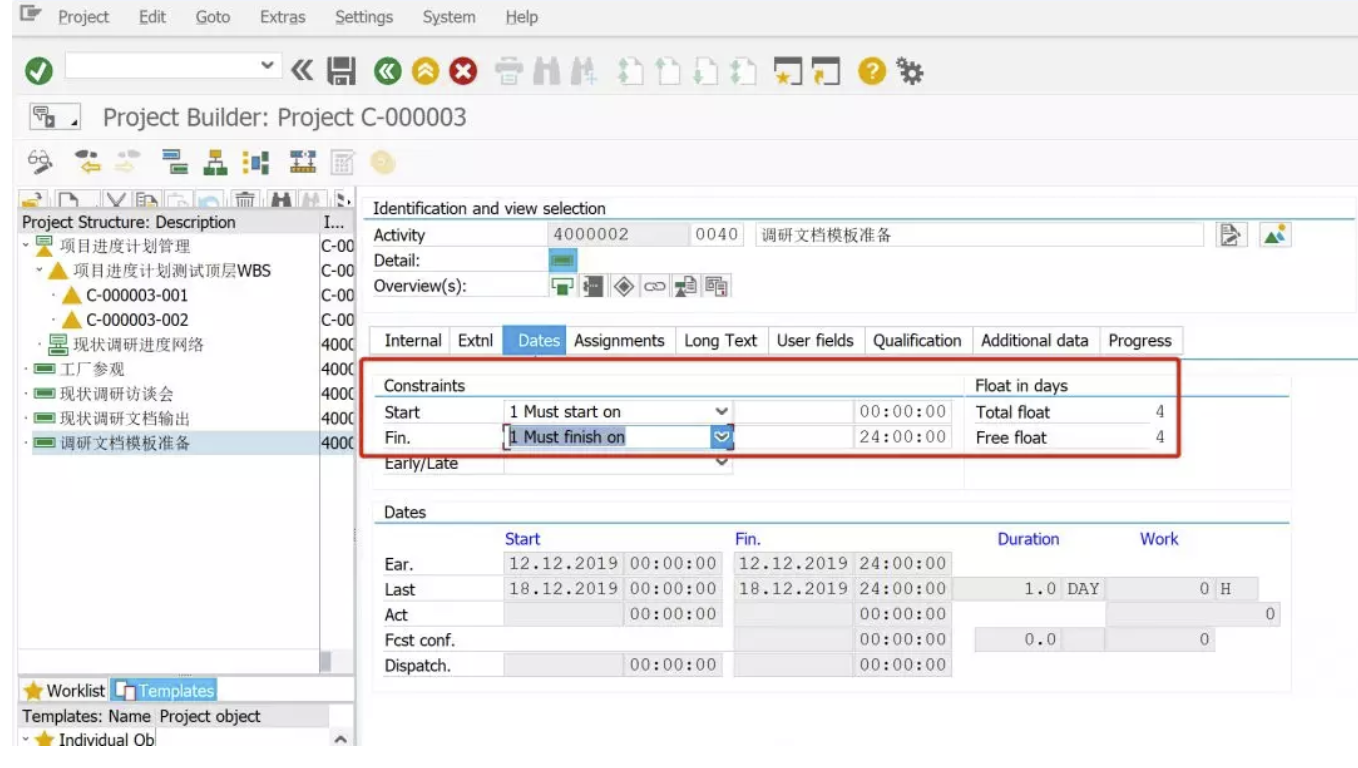Collapse the 项目进度计划测试顶层WBS node
Image resolution: width=1358 pixels, height=768 pixels.
[x=40, y=271]
